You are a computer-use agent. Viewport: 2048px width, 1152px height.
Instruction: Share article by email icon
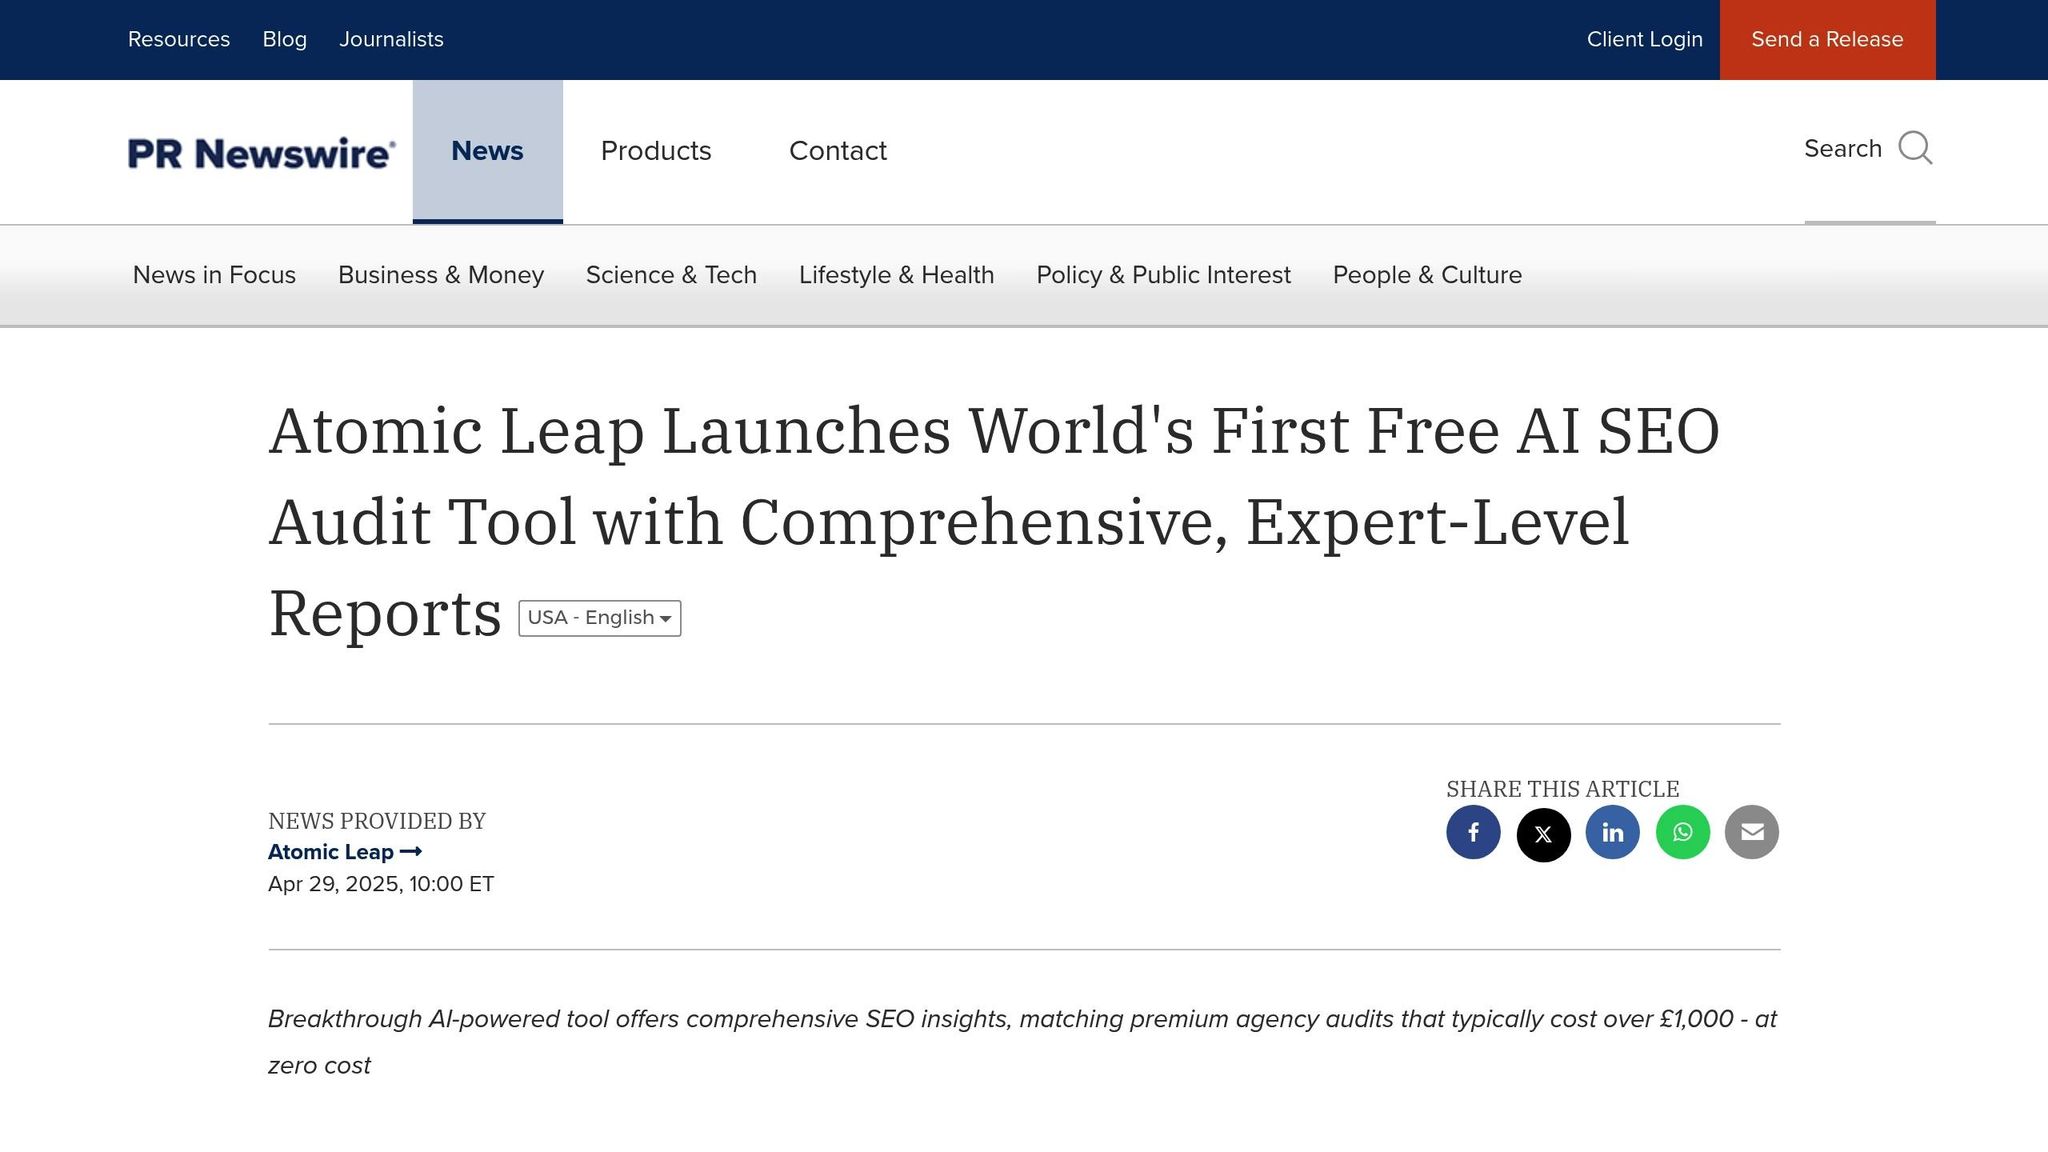coord(1752,832)
